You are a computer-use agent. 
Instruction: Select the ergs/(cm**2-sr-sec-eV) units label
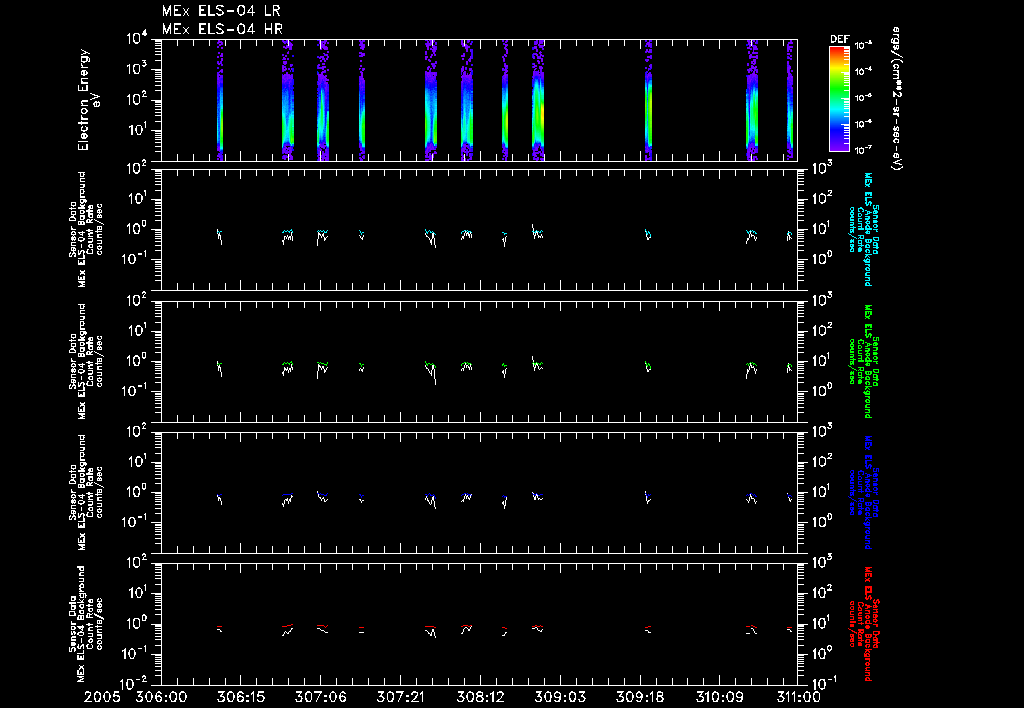click(897, 99)
